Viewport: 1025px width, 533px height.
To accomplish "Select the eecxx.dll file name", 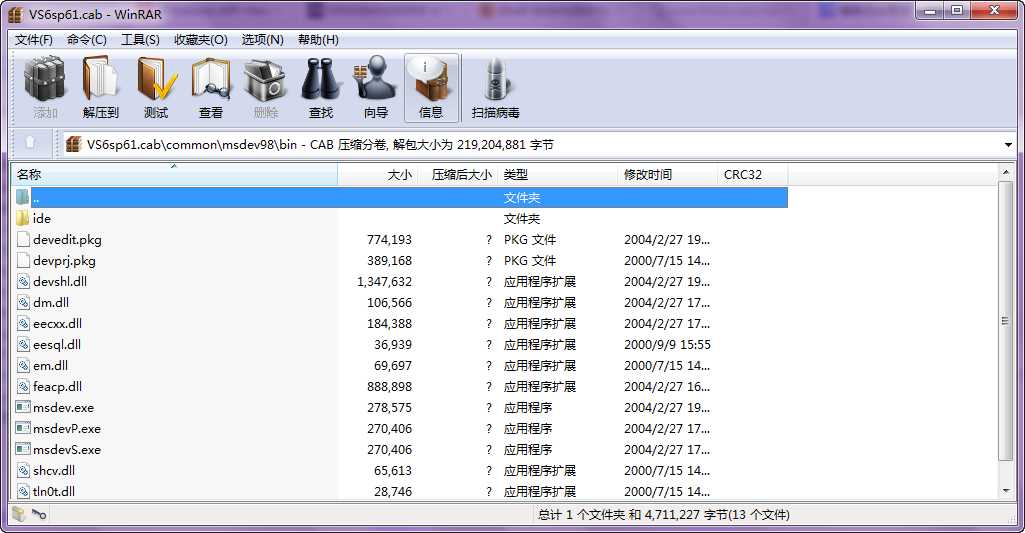I will (58, 323).
